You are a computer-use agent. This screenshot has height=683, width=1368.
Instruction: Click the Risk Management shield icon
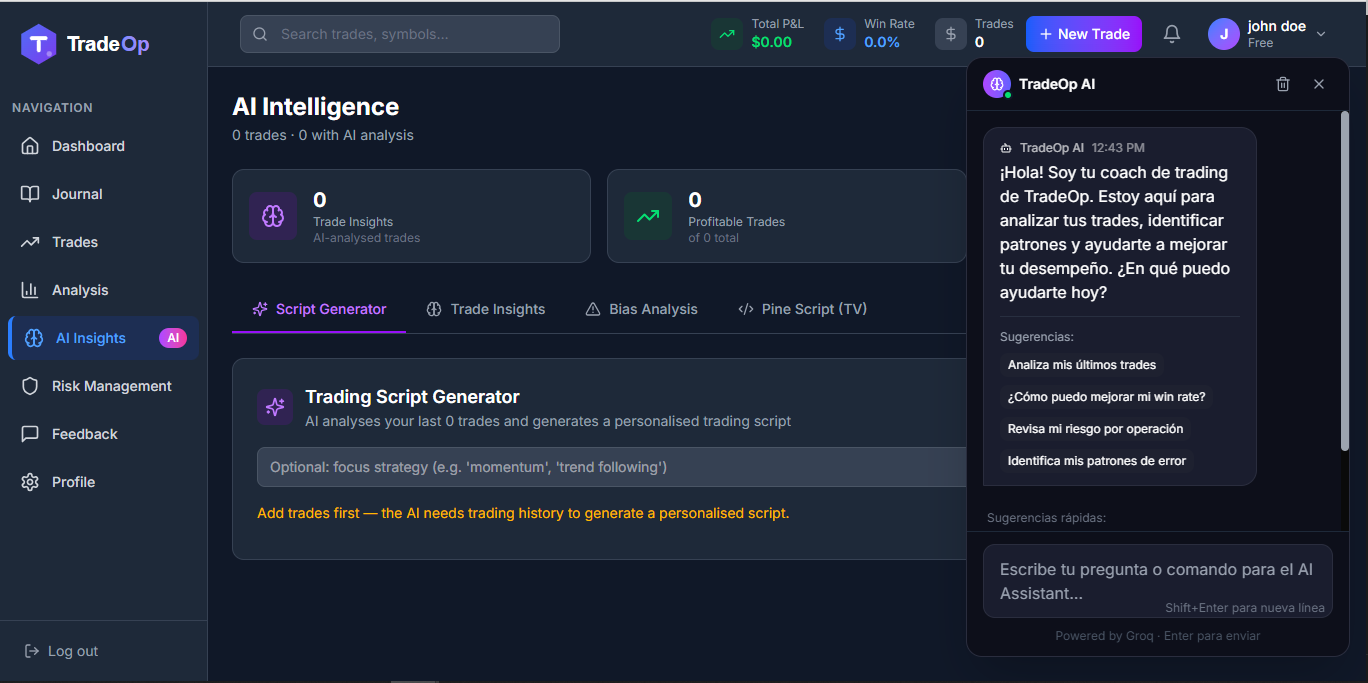[31, 386]
